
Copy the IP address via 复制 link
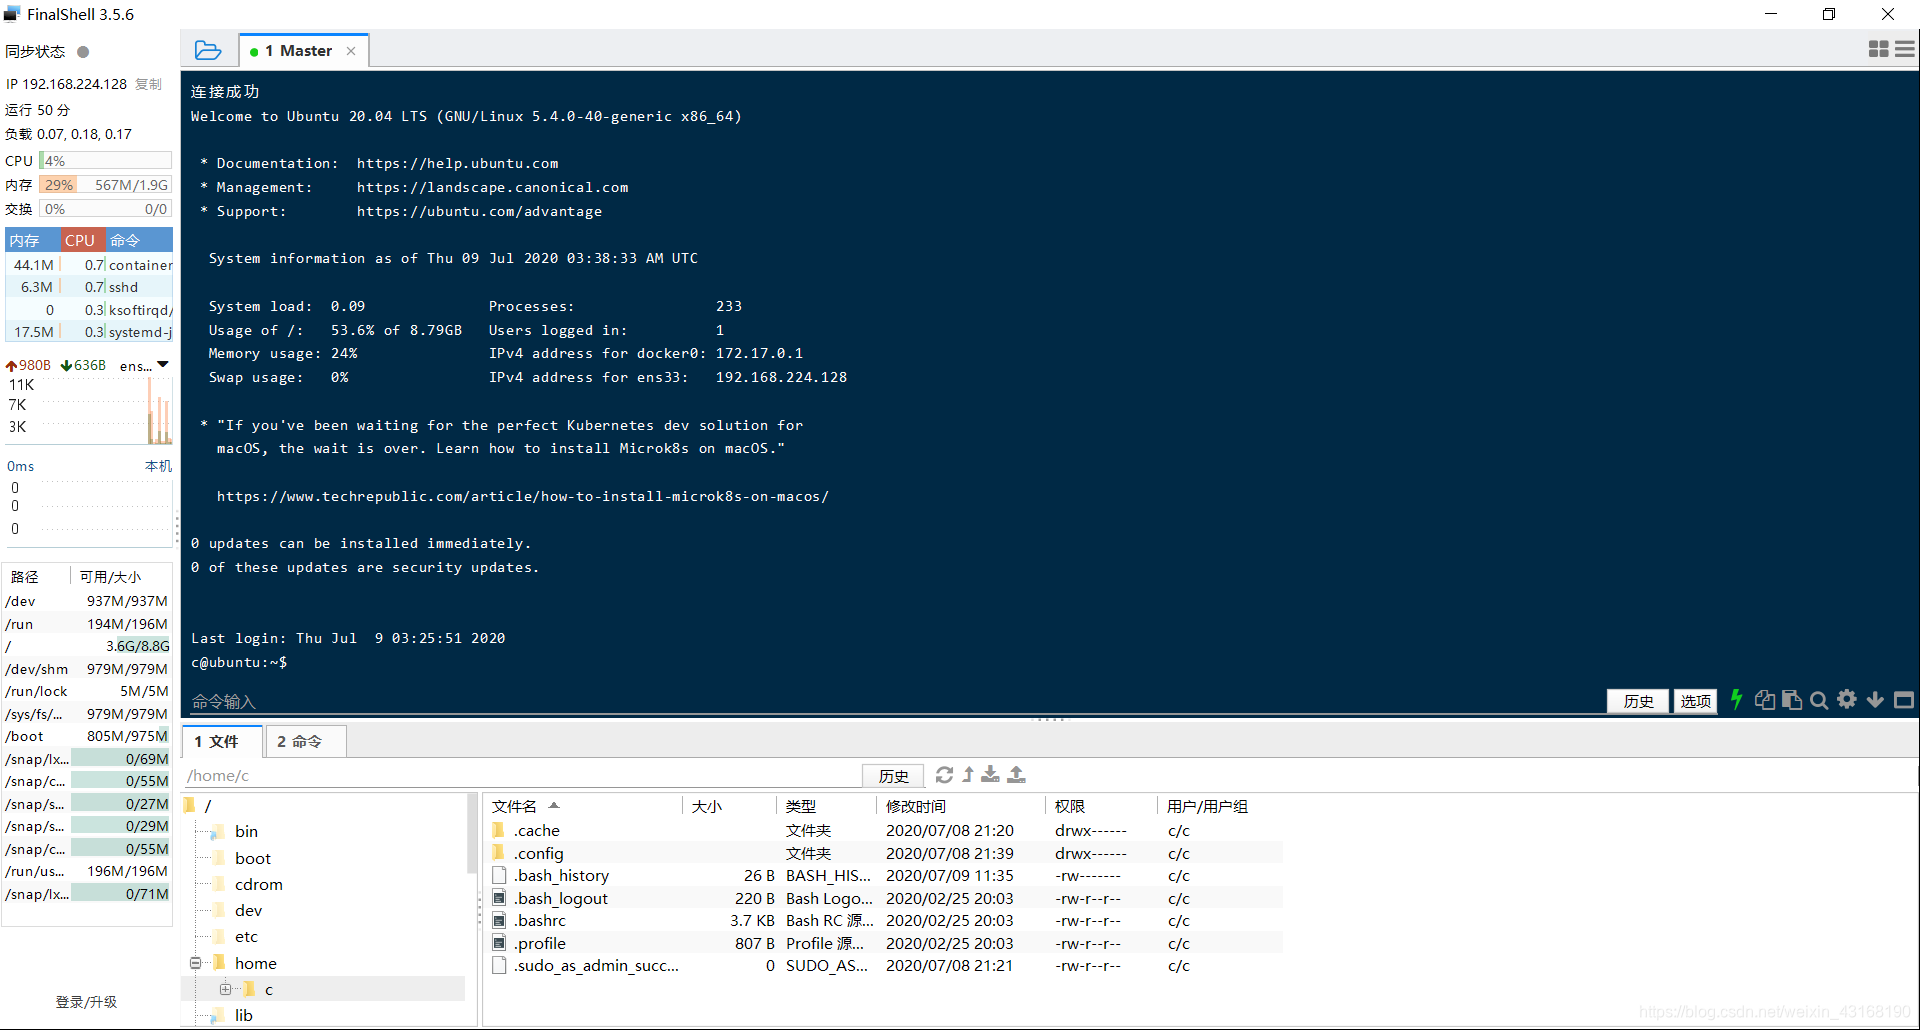point(148,84)
